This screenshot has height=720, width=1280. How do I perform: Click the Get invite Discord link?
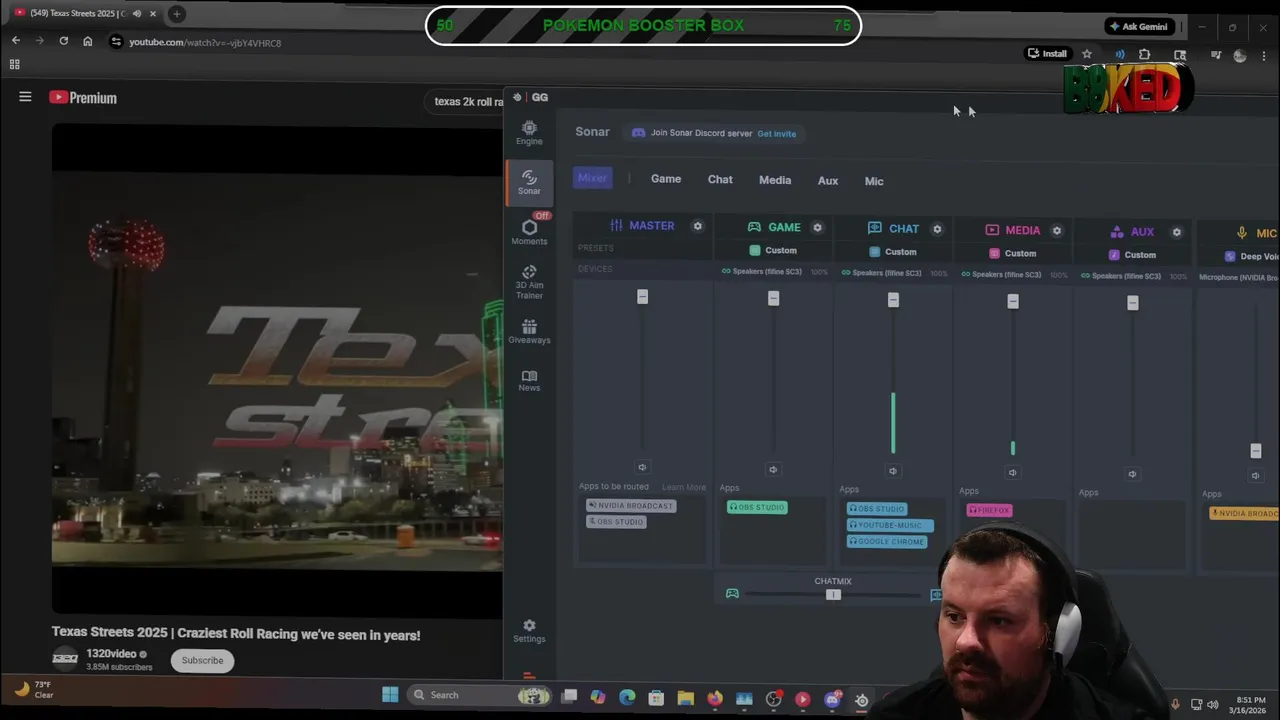coord(777,134)
